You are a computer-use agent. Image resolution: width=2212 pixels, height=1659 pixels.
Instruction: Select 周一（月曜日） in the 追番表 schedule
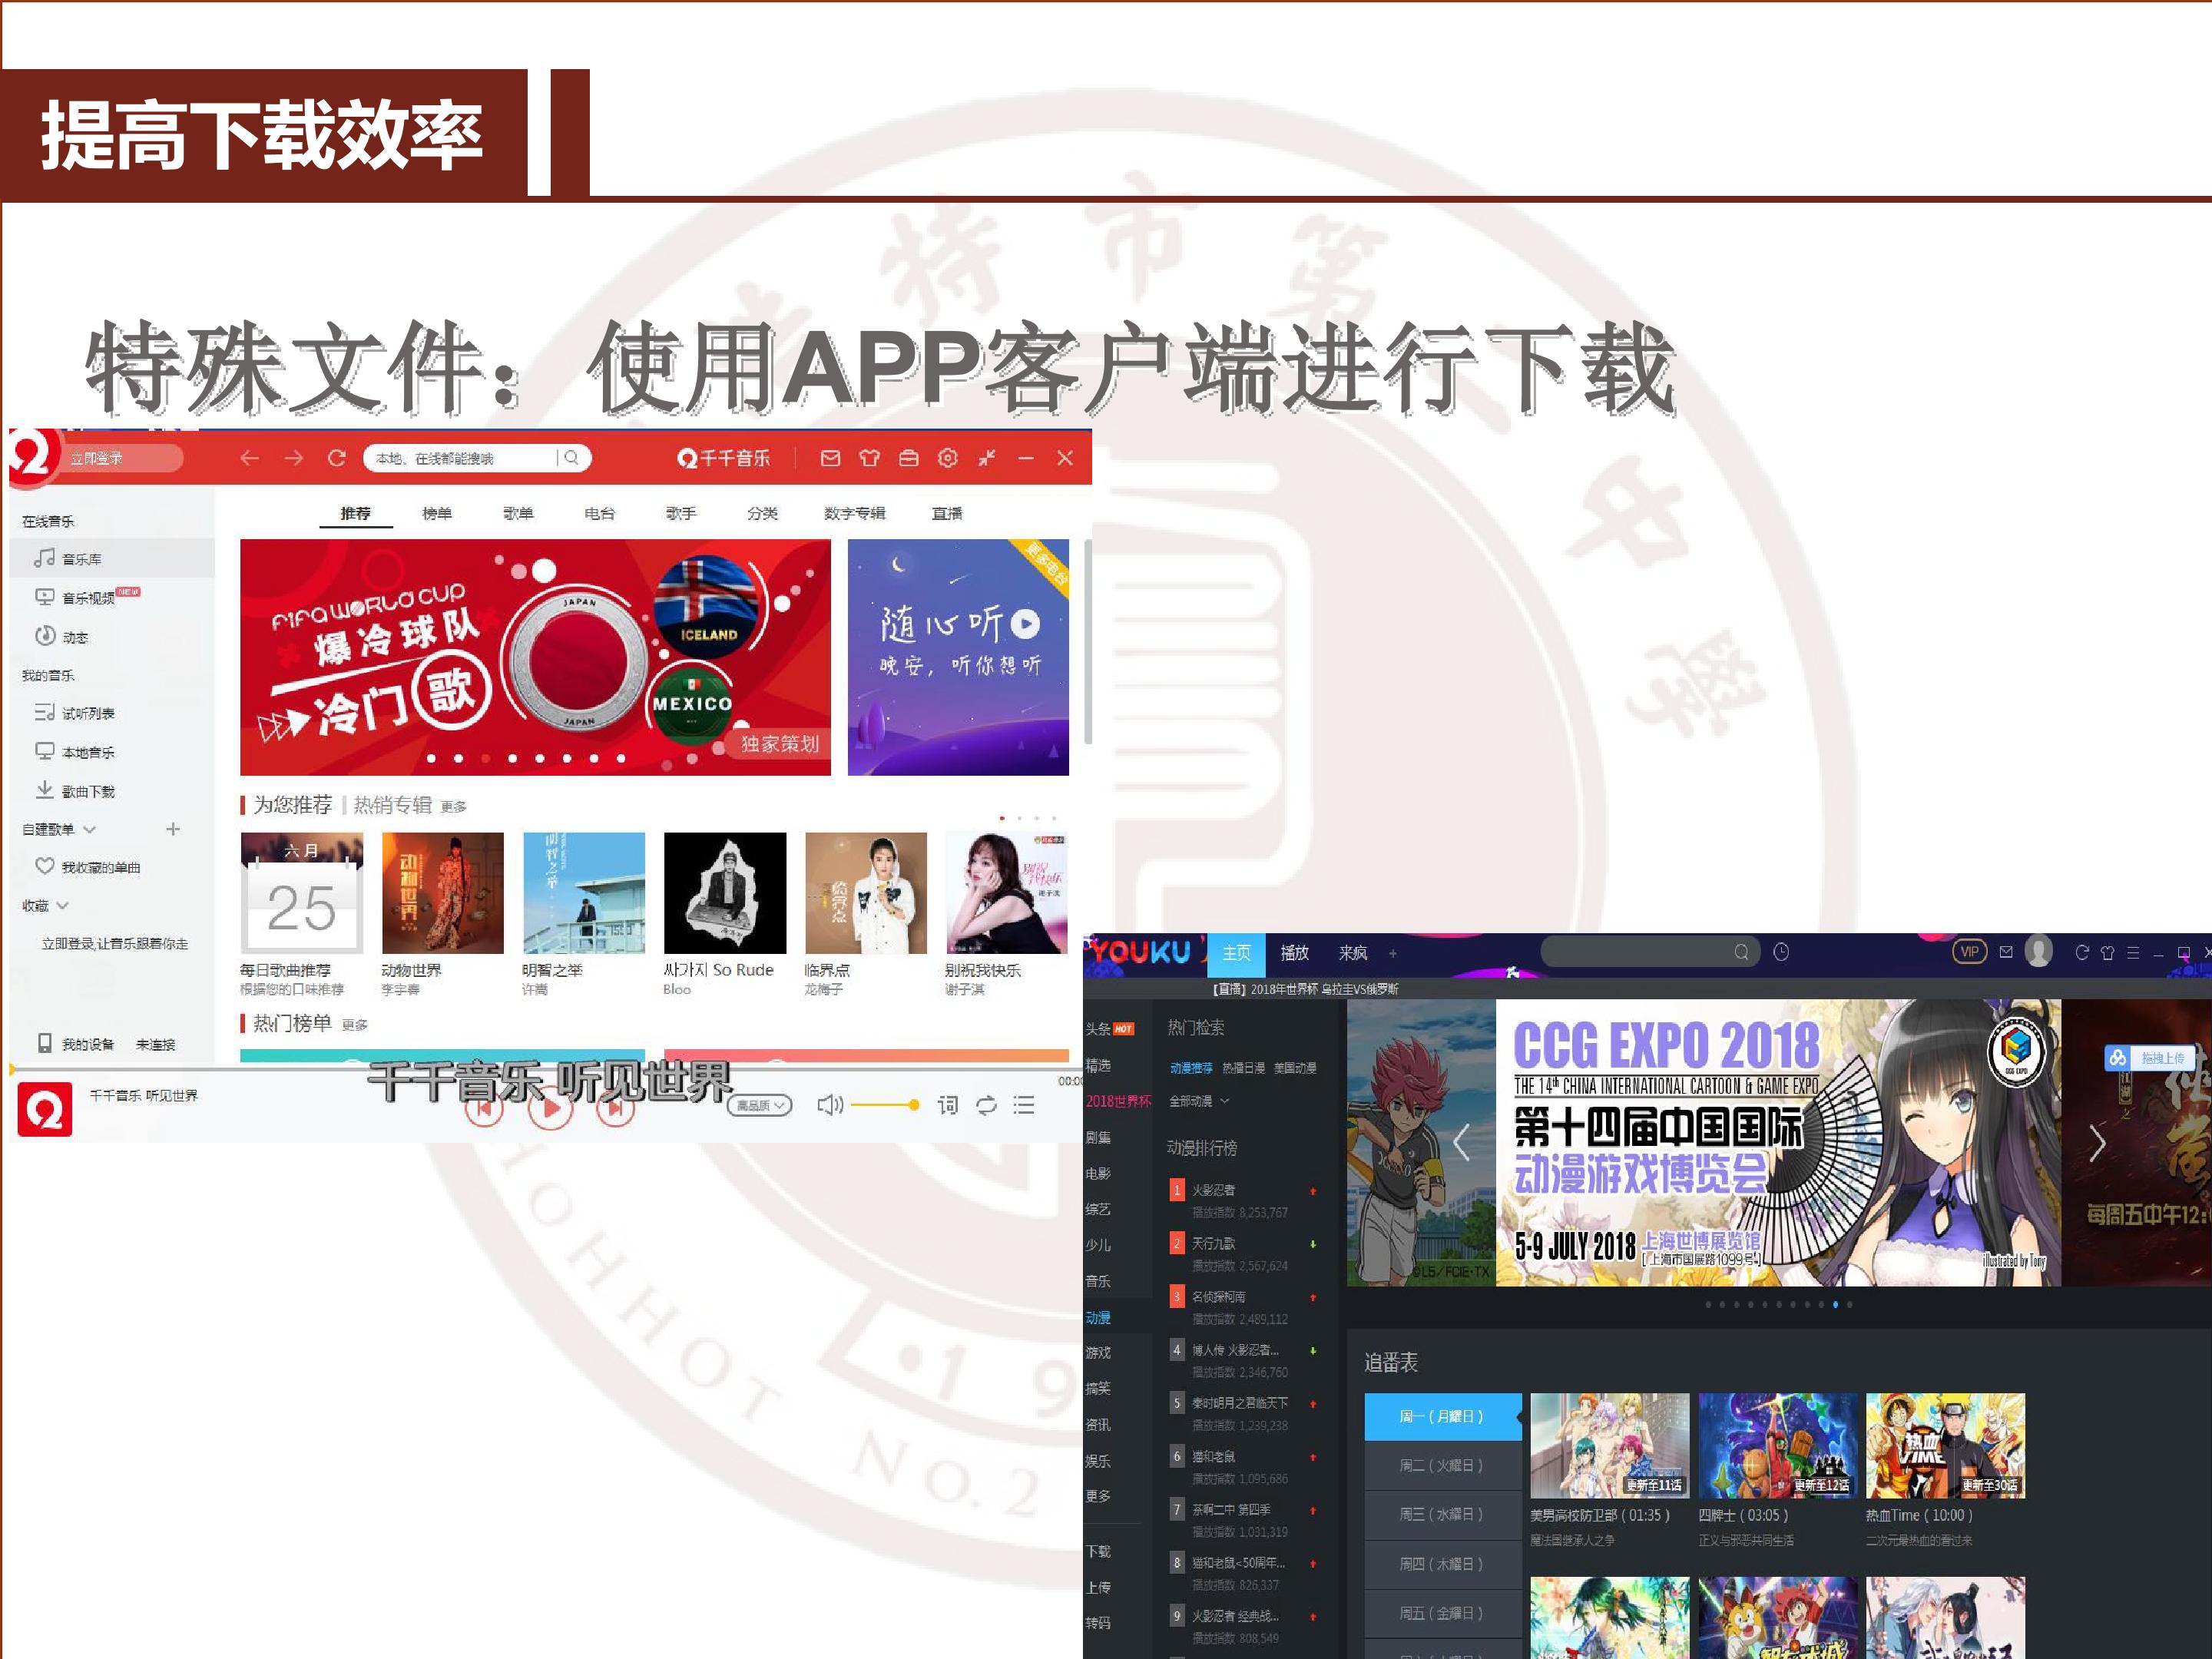point(1442,1416)
